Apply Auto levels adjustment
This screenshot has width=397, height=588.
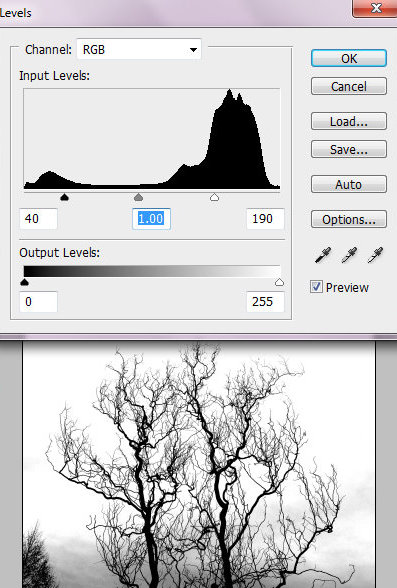349,184
